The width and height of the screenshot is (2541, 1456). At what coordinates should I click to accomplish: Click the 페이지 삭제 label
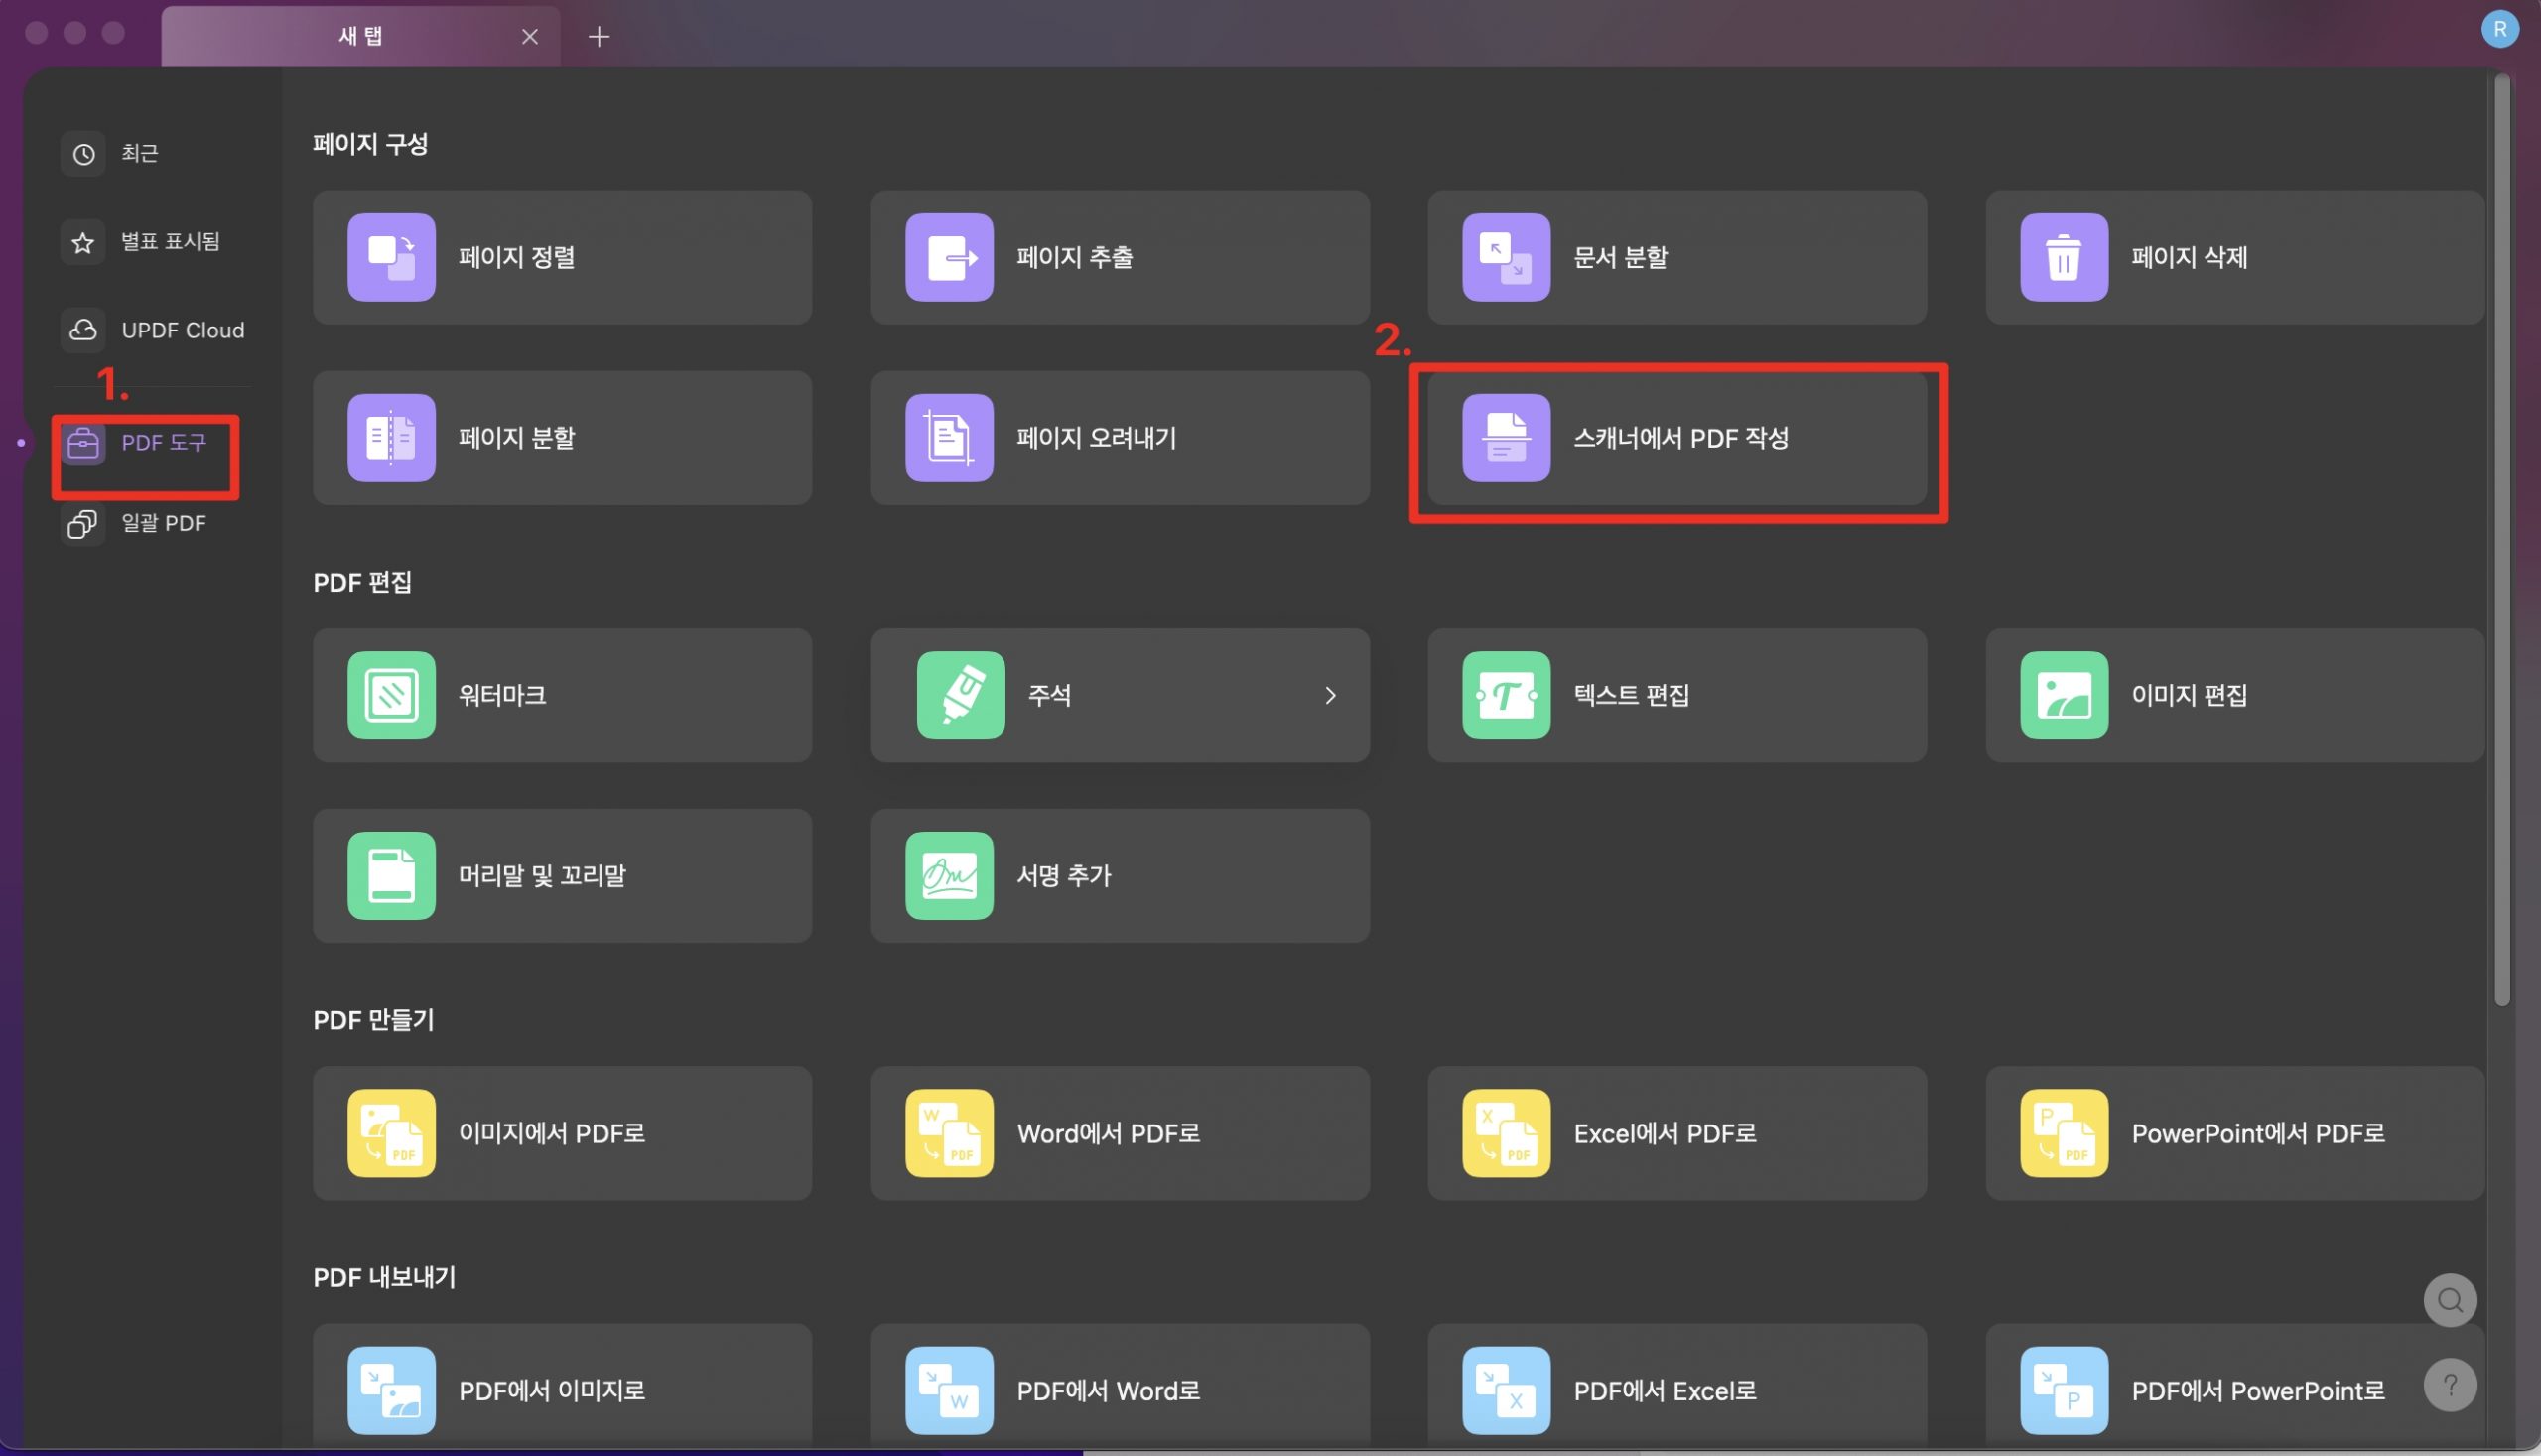click(x=2189, y=257)
